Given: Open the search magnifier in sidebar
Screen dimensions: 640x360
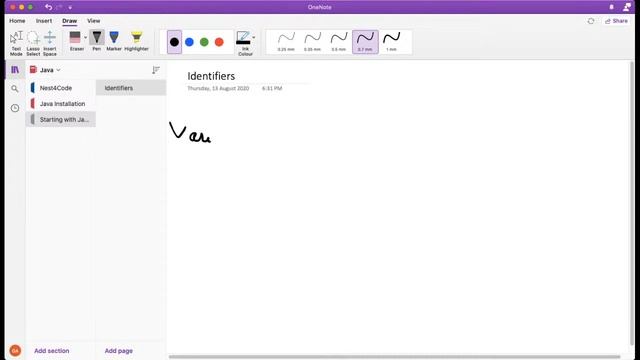Looking at the screenshot, I should point(15,89).
